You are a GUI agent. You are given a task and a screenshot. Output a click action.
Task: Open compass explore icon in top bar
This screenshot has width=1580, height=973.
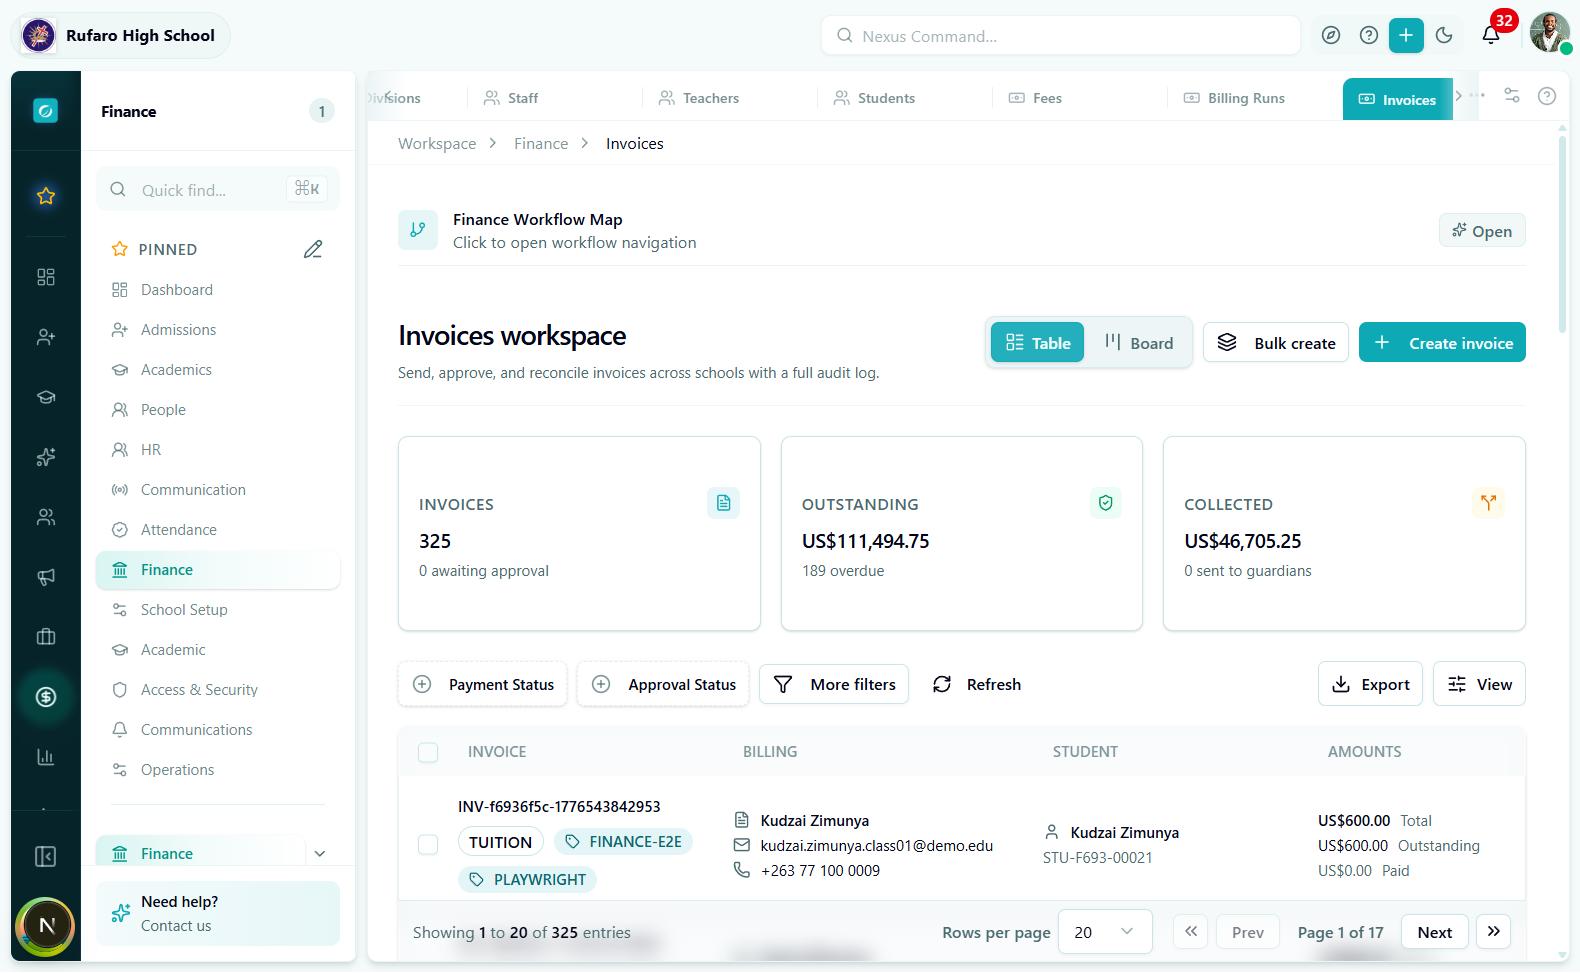(1331, 36)
